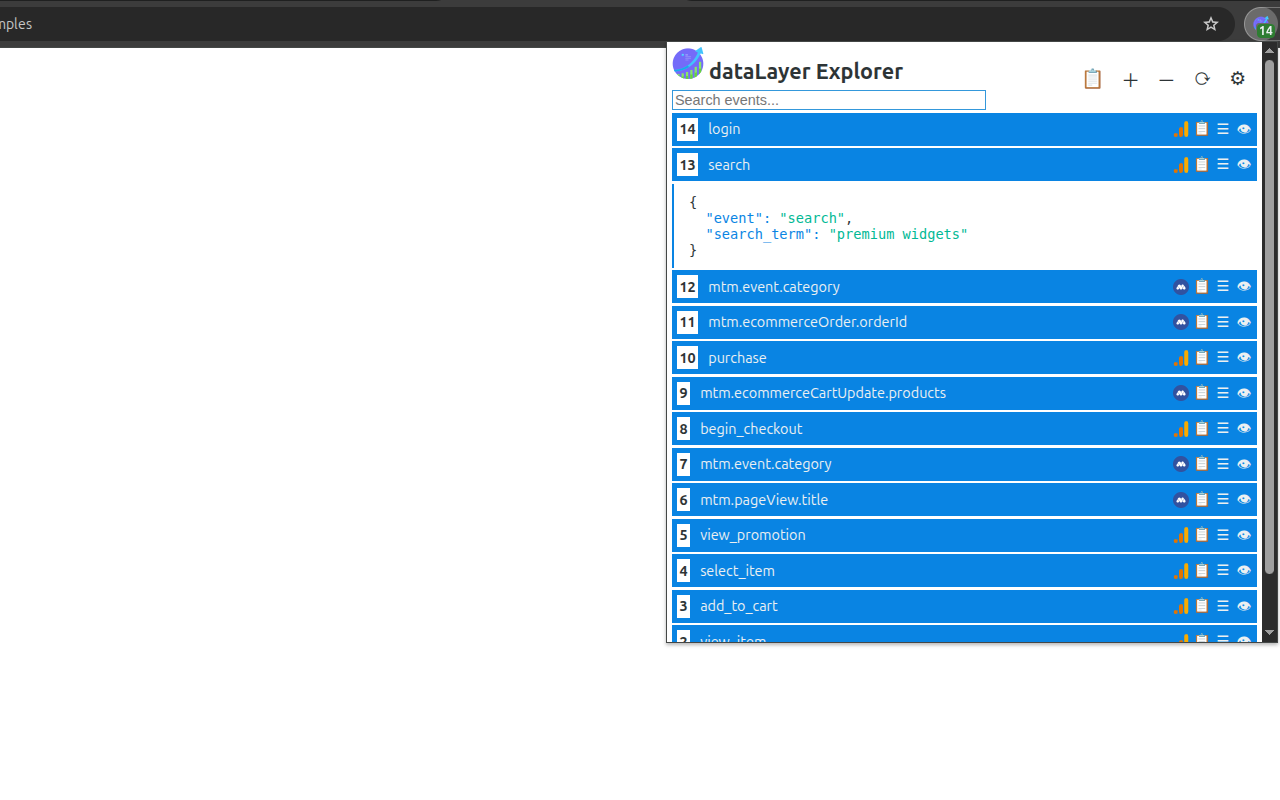Copy event 12 mtm.event.category to clipboard

(x=1202, y=287)
